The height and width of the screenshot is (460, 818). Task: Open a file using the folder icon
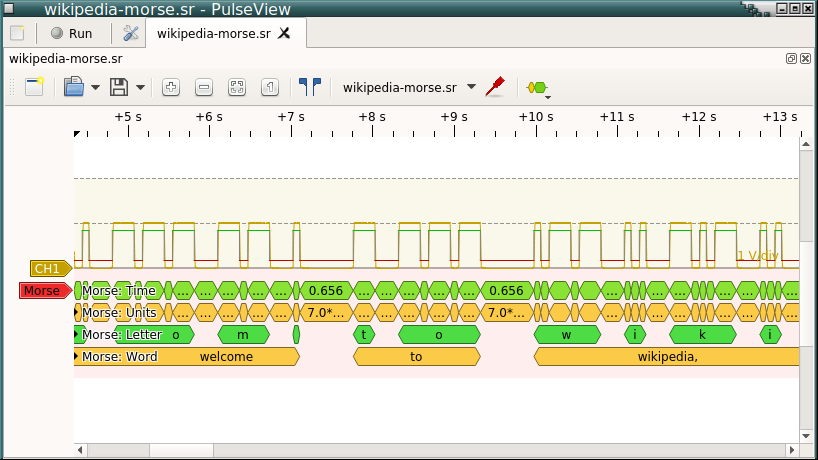click(74, 87)
